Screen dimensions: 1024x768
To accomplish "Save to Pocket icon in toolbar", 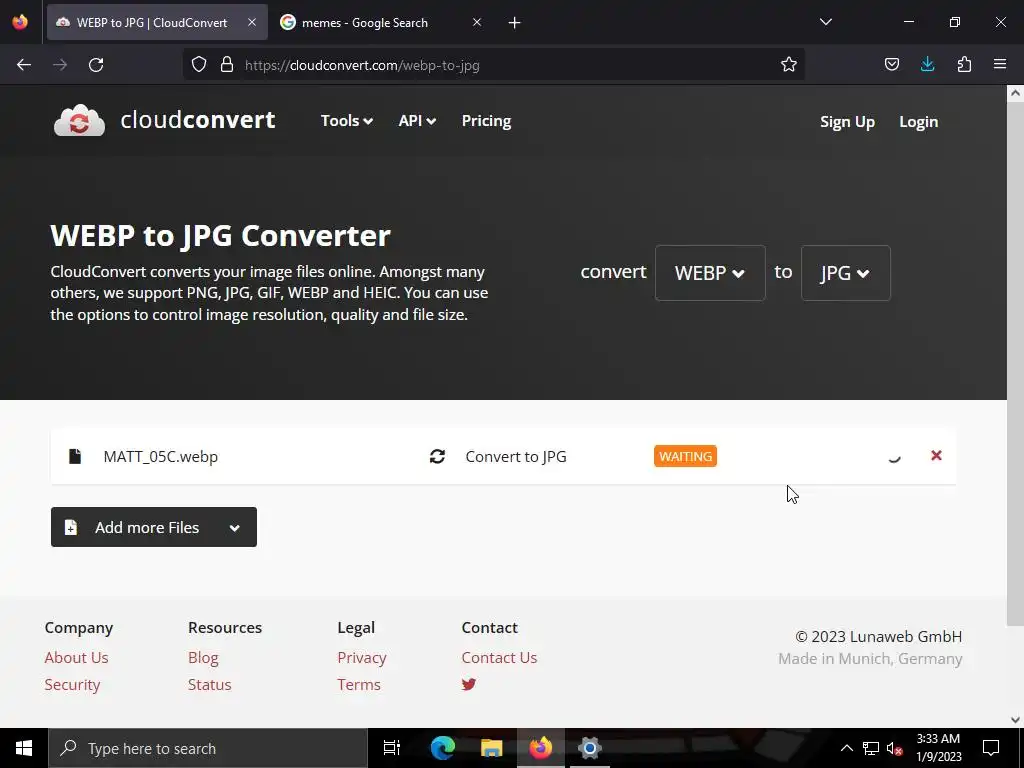I will pos(892,64).
